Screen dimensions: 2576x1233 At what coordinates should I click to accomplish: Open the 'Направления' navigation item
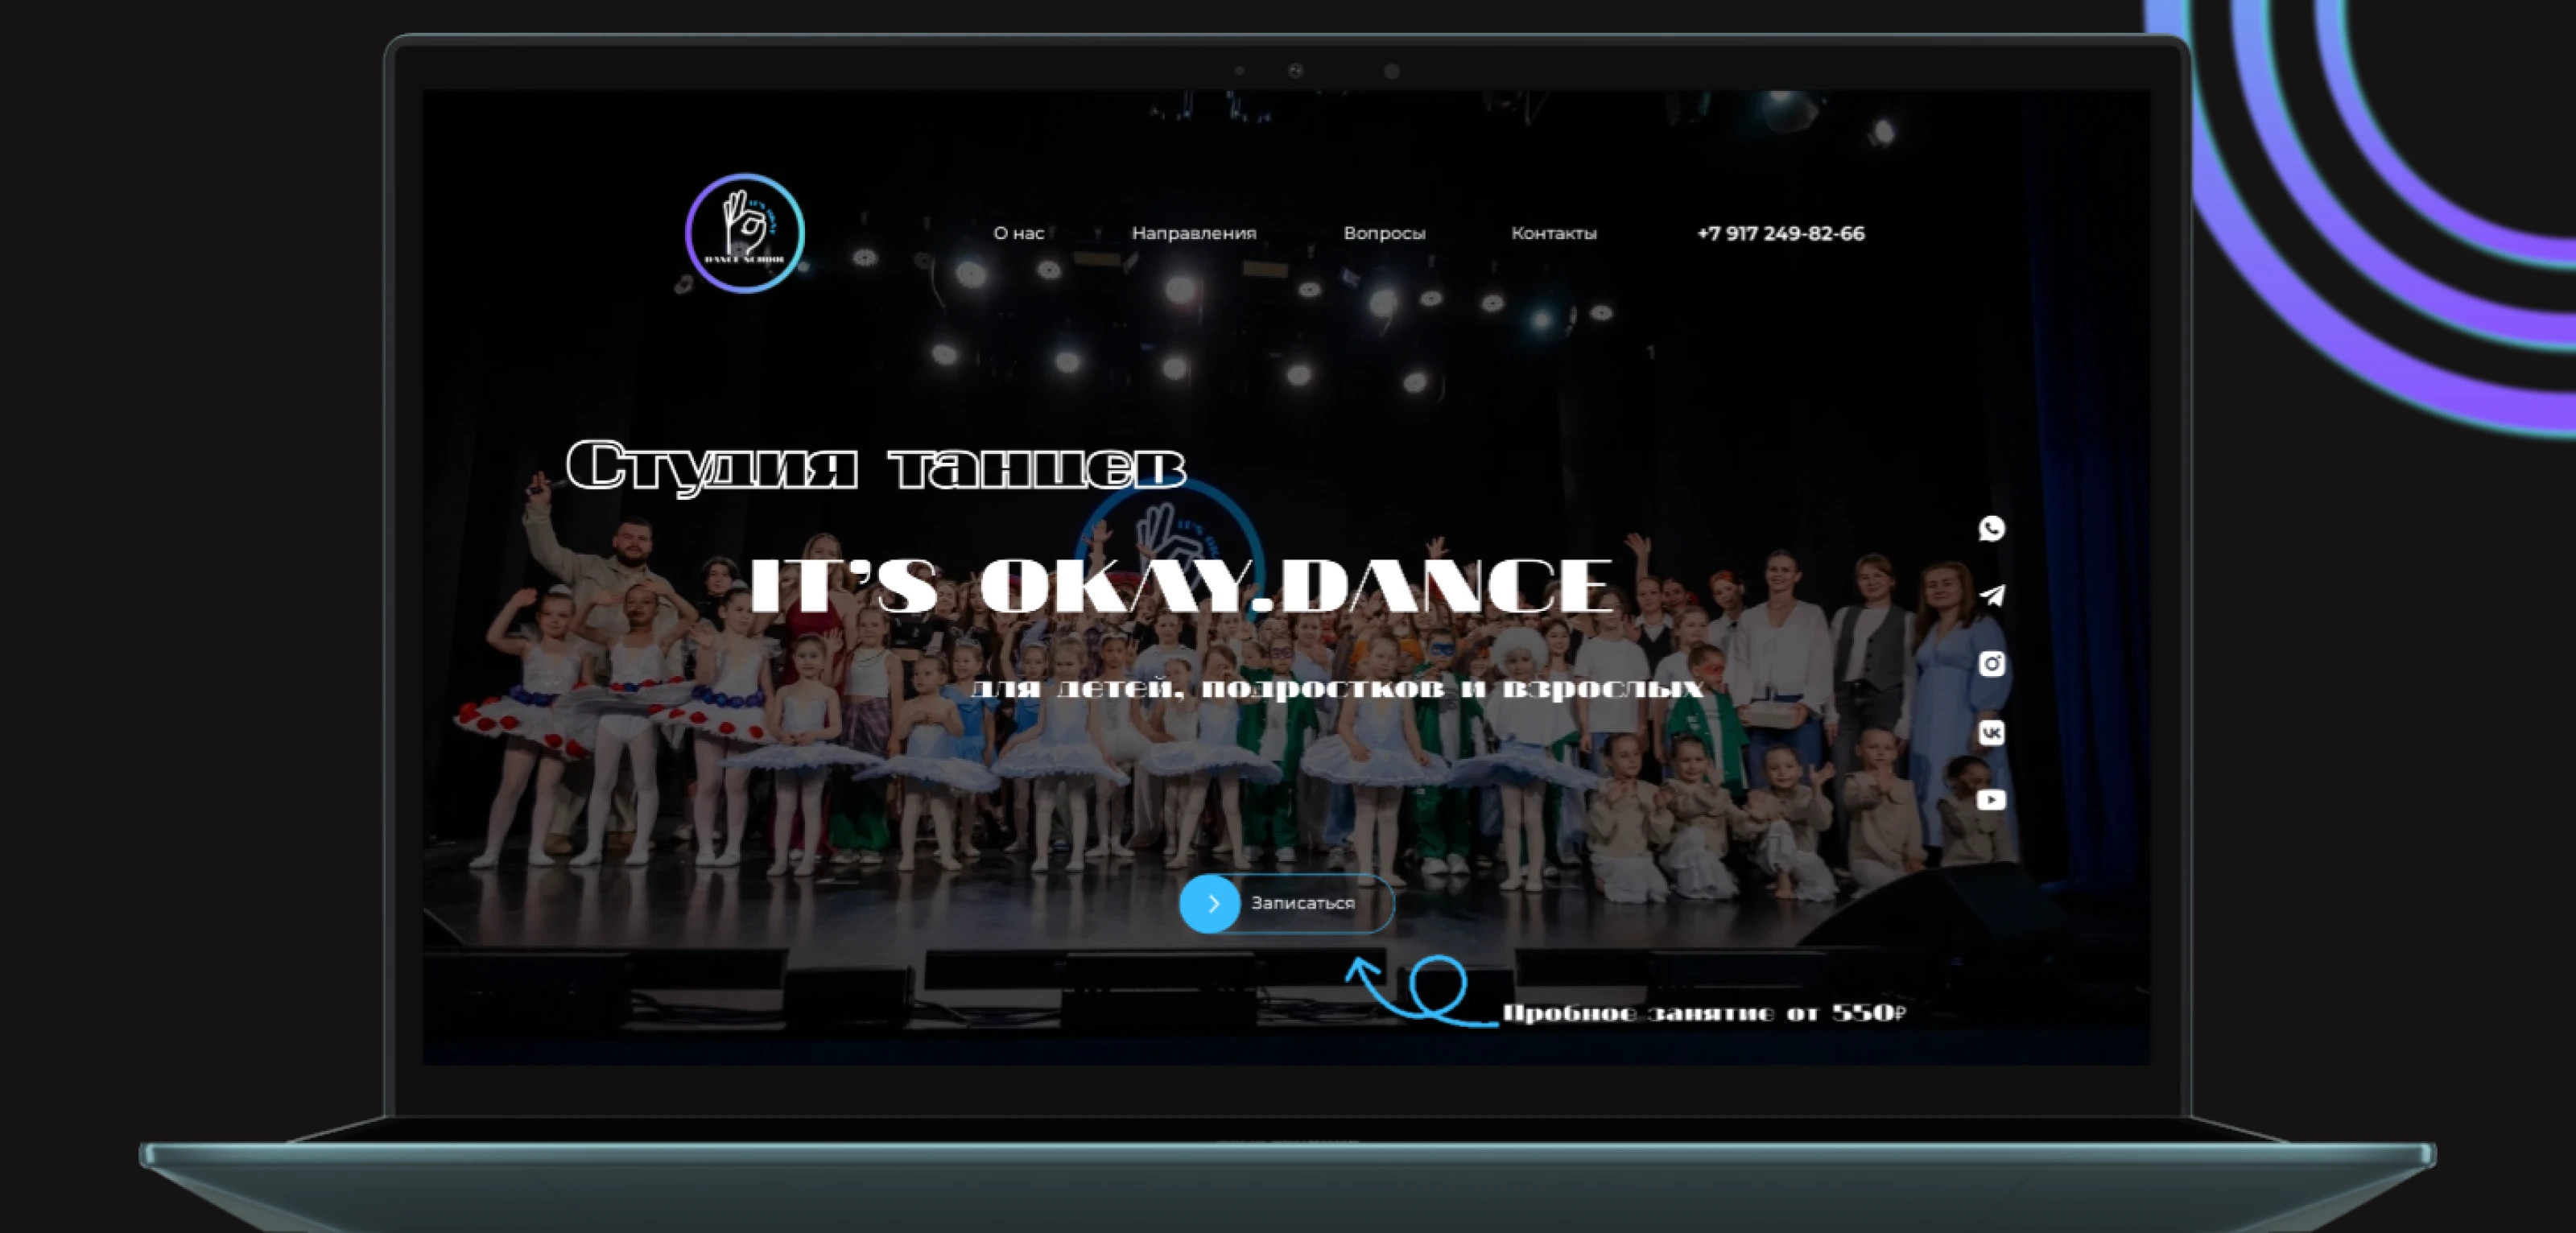[x=1193, y=233]
